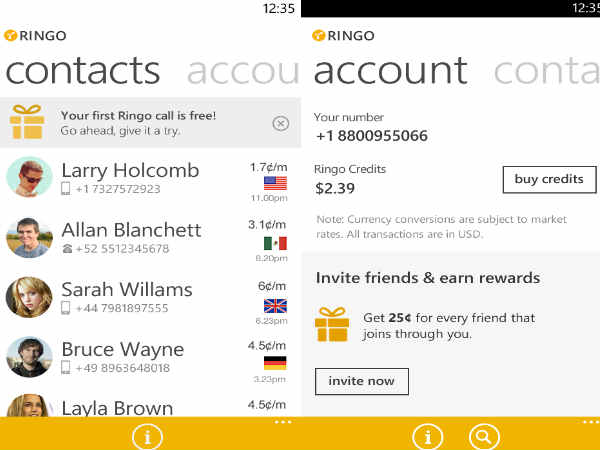Tap the Mexico flag next to Allan Blanchett

coord(275,243)
